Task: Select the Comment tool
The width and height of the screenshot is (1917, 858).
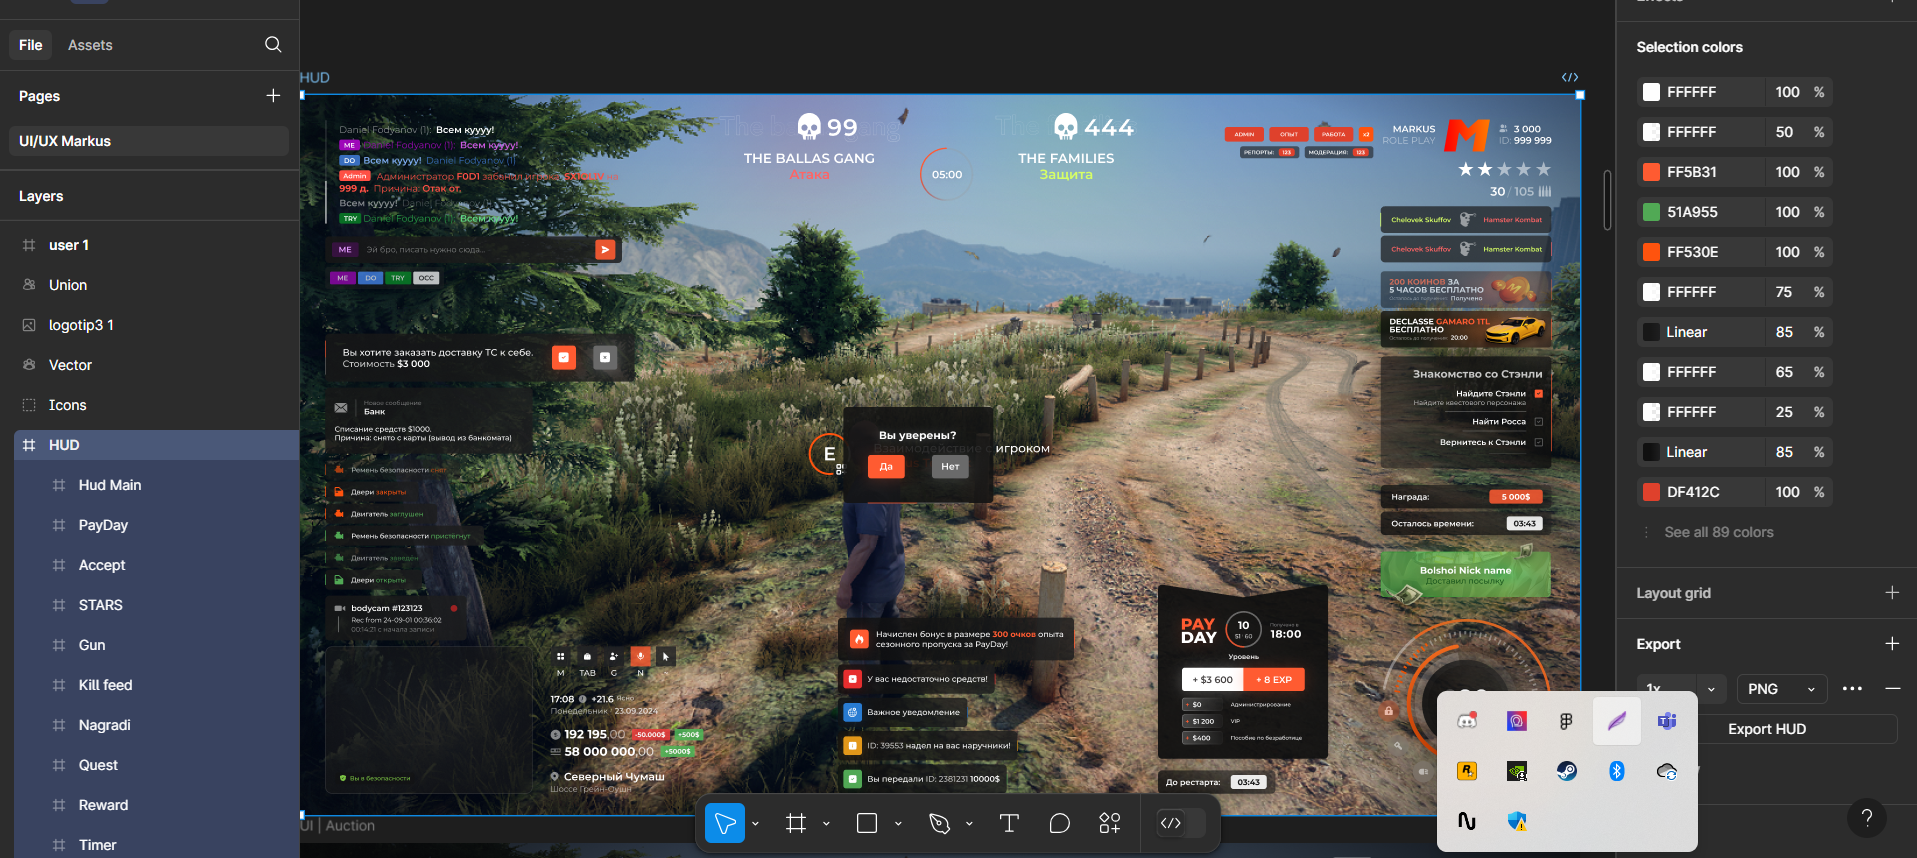Action: (x=1060, y=823)
